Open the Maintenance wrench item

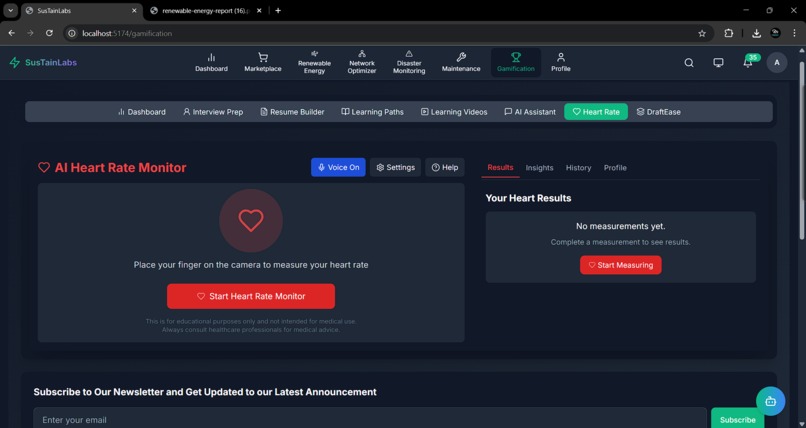click(x=461, y=63)
